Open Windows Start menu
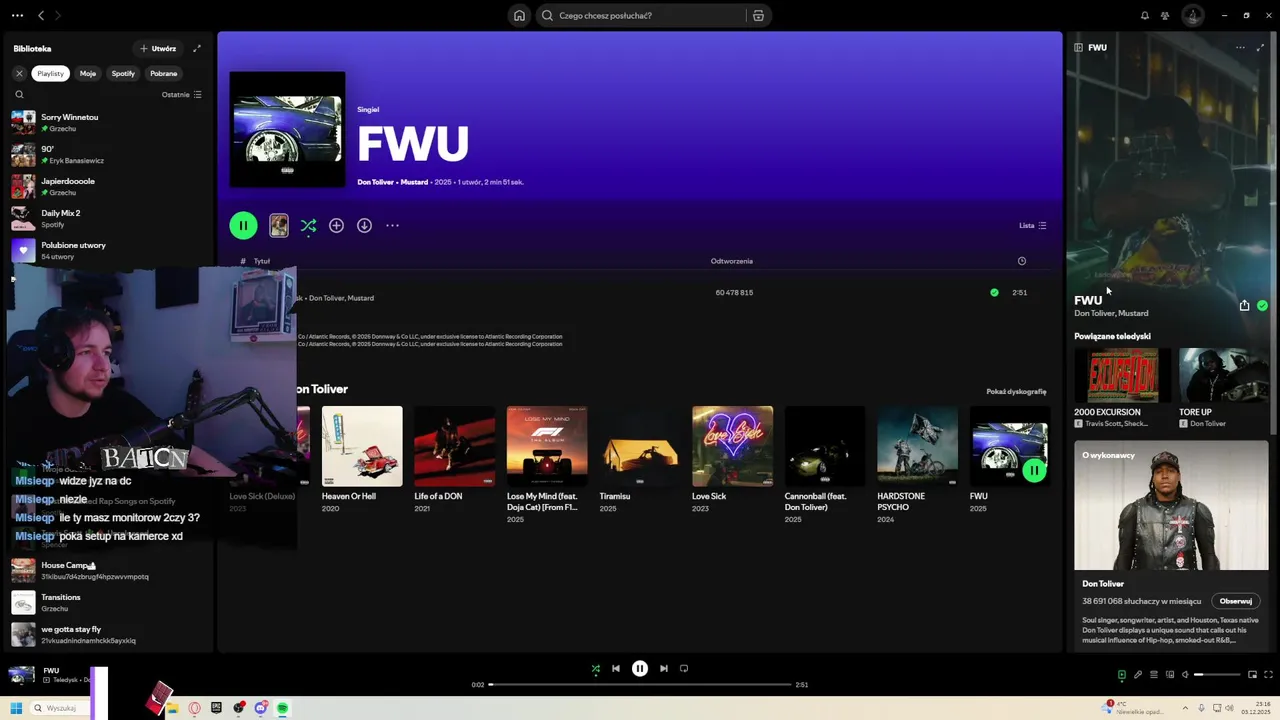Image resolution: width=1280 pixels, height=720 pixels. point(16,708)
